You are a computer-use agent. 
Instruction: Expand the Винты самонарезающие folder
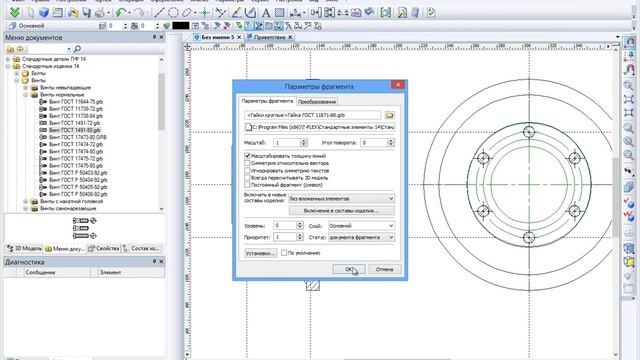click(x=26, y=209)
